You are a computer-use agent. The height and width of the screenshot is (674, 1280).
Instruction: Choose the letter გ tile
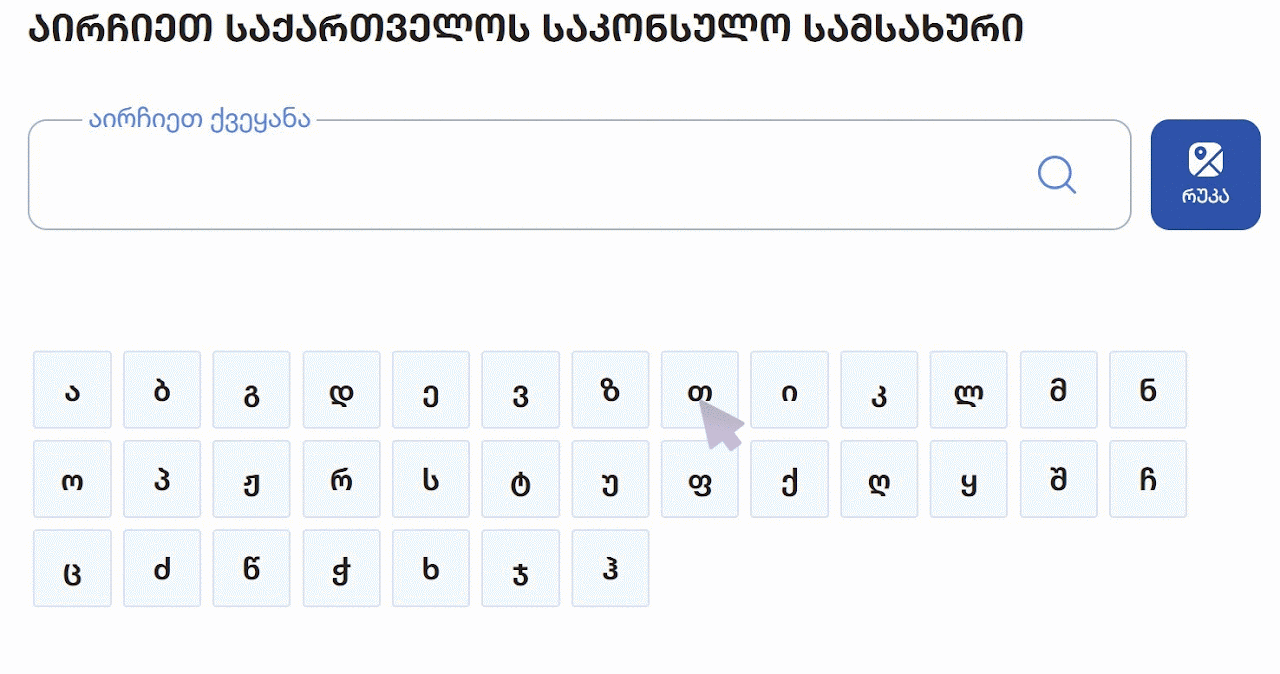tap(252, 390)
